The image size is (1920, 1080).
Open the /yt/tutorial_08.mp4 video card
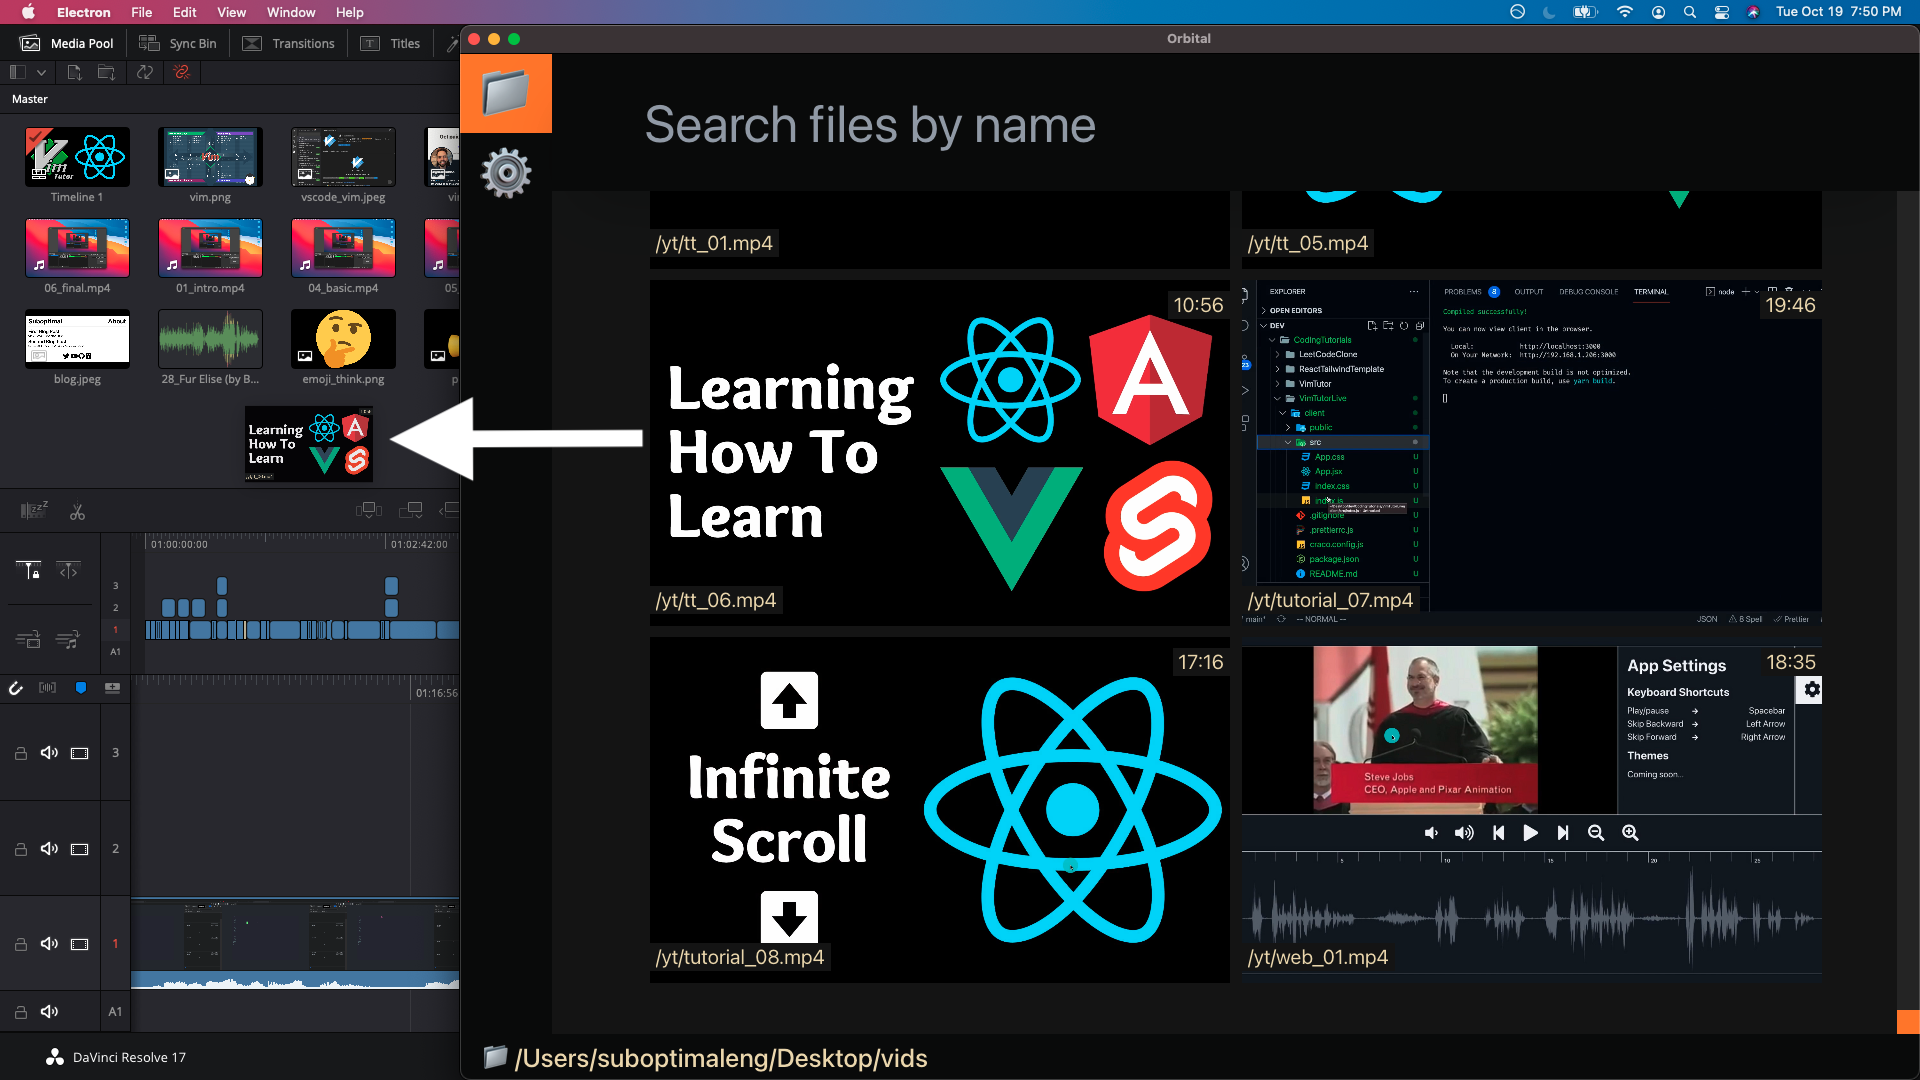pos(940,810)
